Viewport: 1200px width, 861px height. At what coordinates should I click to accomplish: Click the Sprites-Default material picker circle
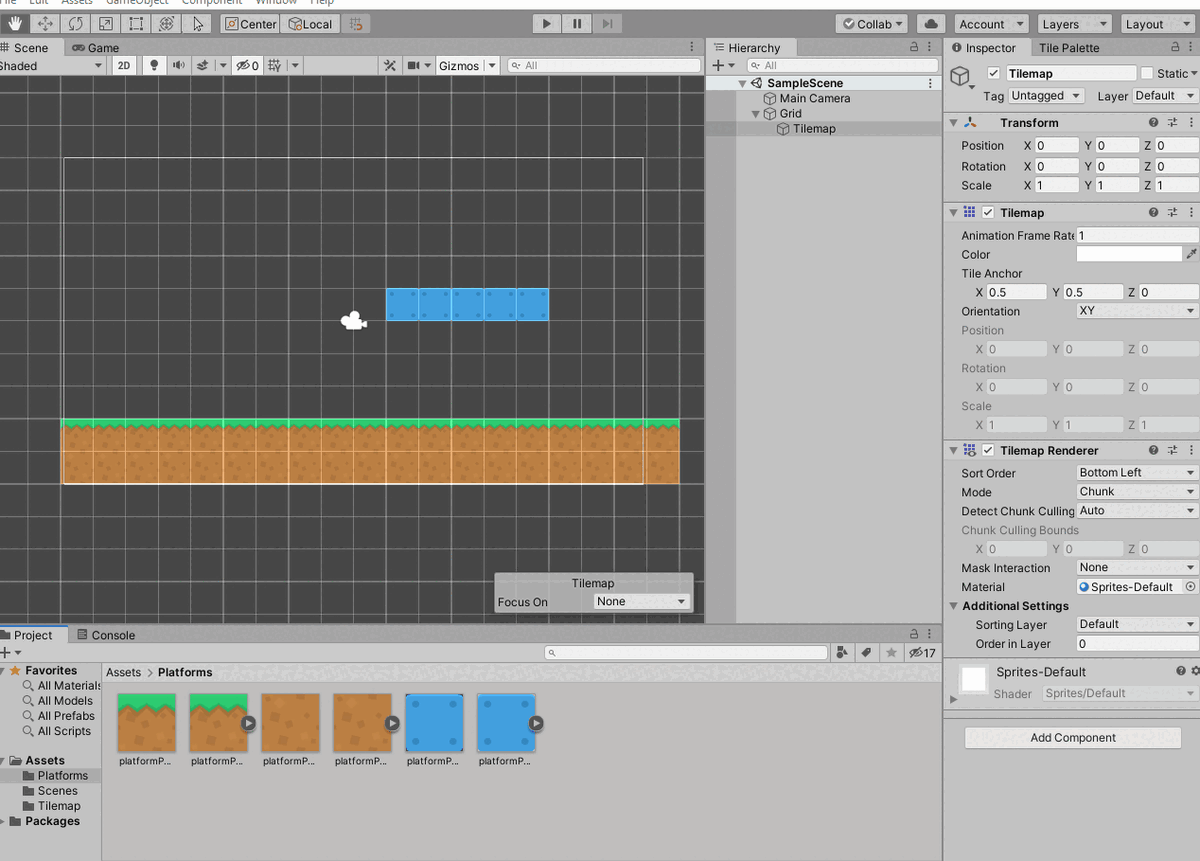(1190, 587)
